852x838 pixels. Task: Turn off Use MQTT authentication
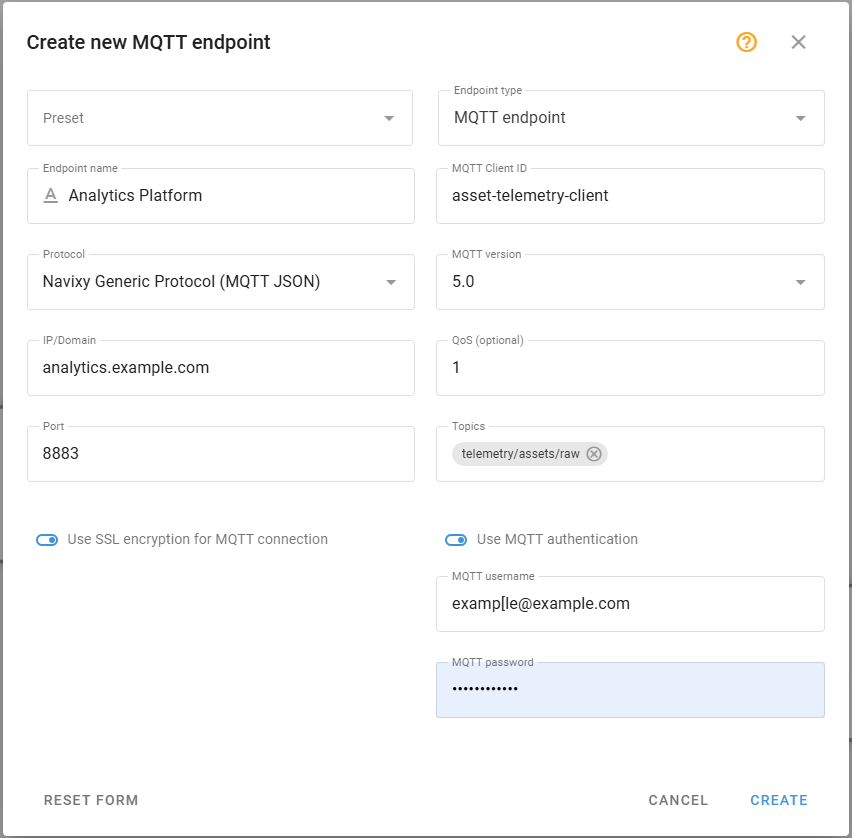point(456,539)
